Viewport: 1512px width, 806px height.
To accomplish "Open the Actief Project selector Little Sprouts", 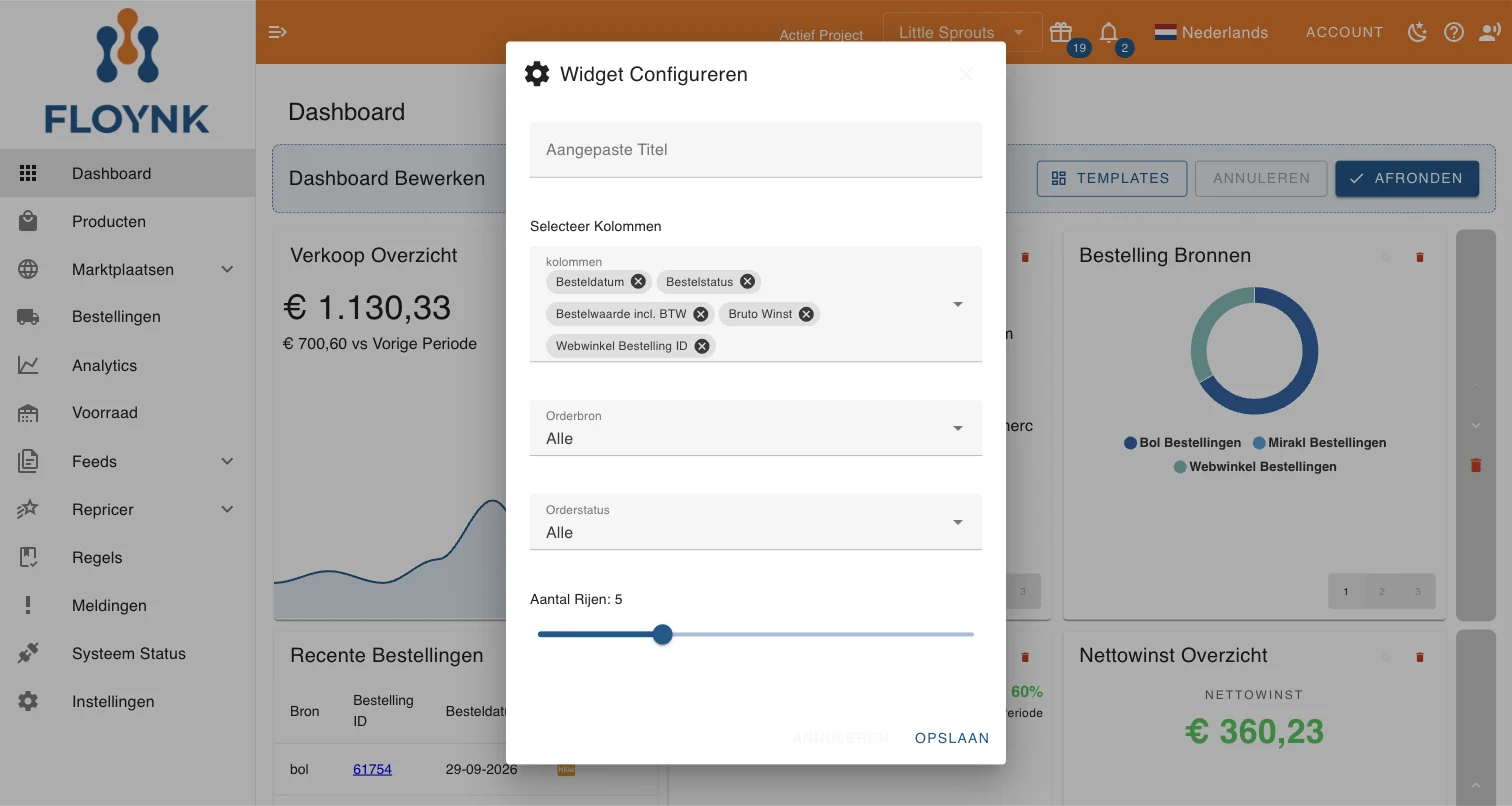I will [x=963, y=32].
